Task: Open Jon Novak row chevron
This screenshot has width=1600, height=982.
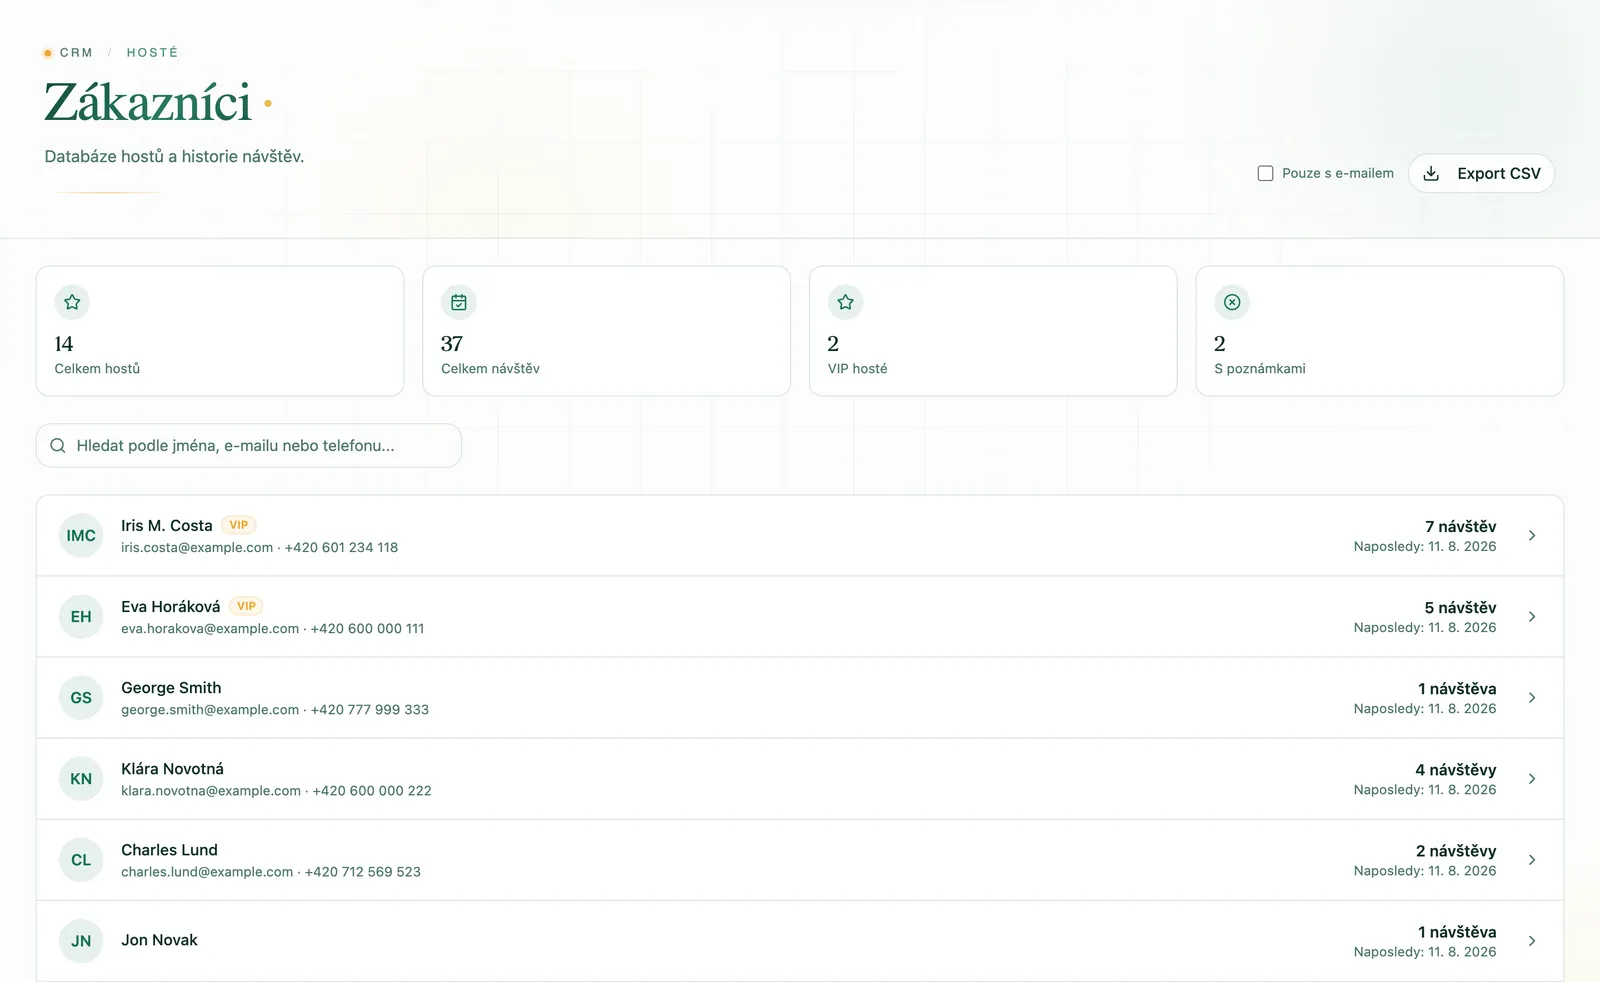Action: [x=1532, y=941]
